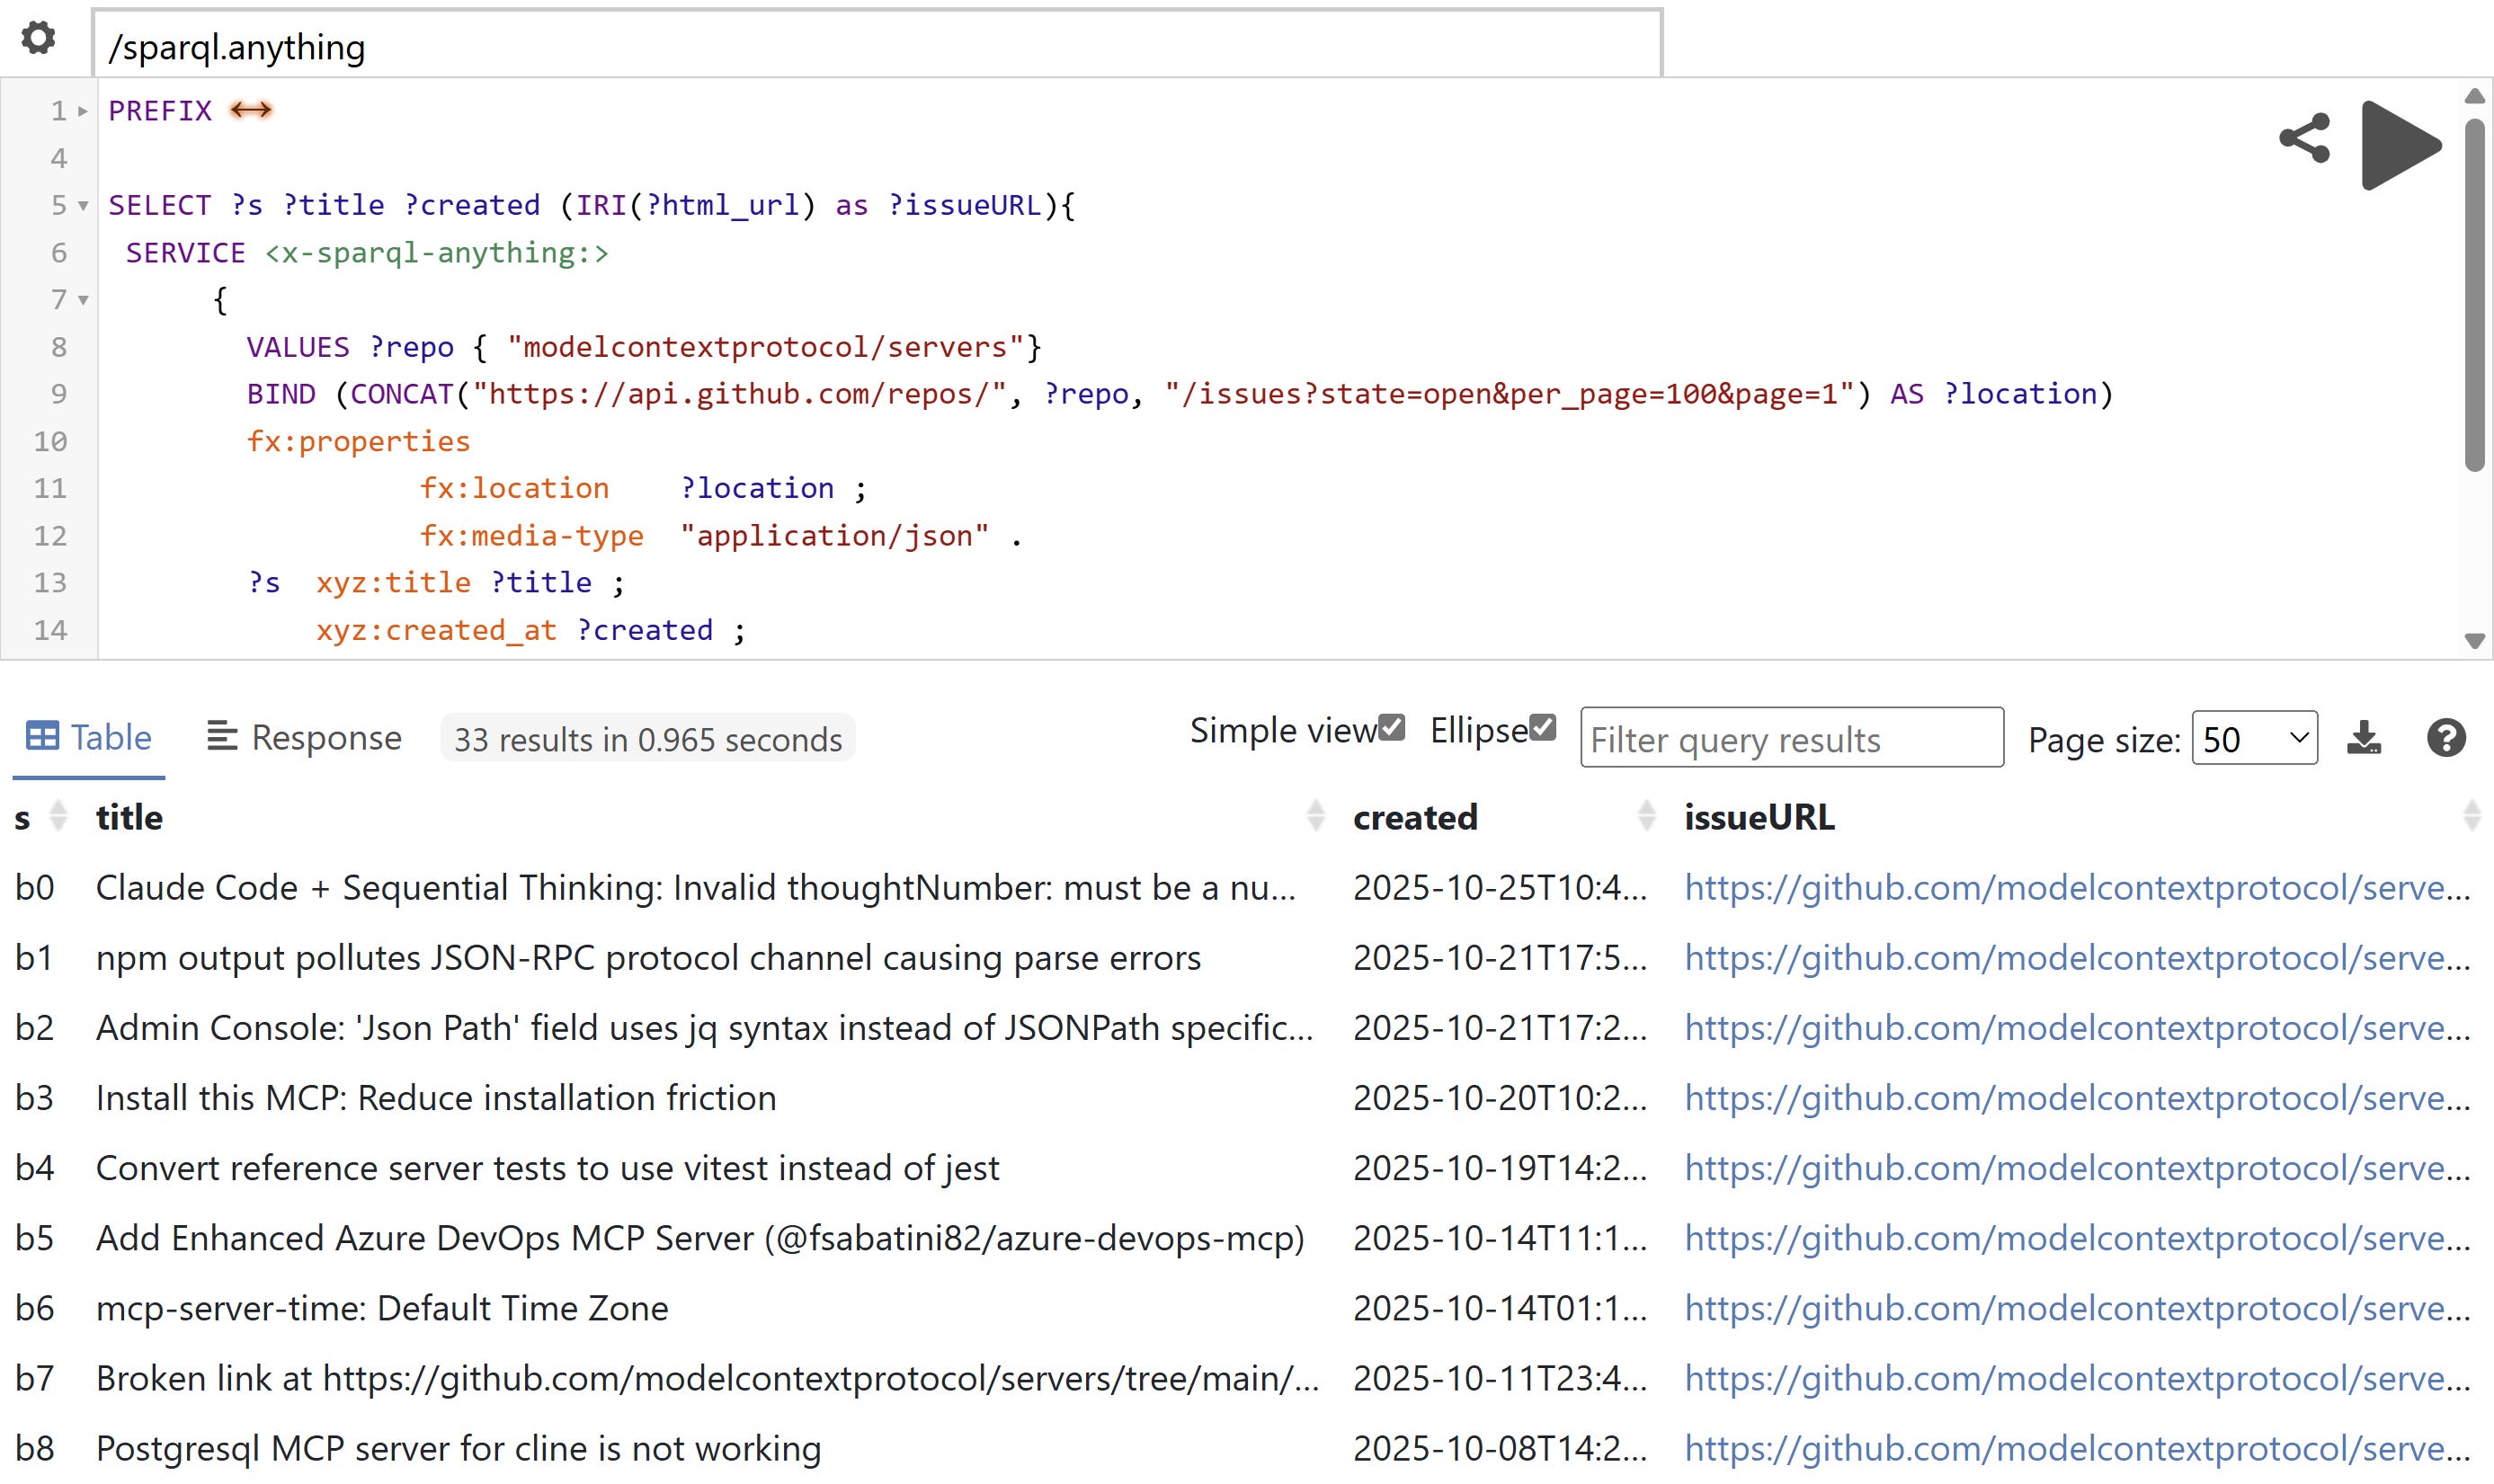Sort results by issueURL column arrows
This screenshot has height=1484, width=2494.
pos(2471,816)
